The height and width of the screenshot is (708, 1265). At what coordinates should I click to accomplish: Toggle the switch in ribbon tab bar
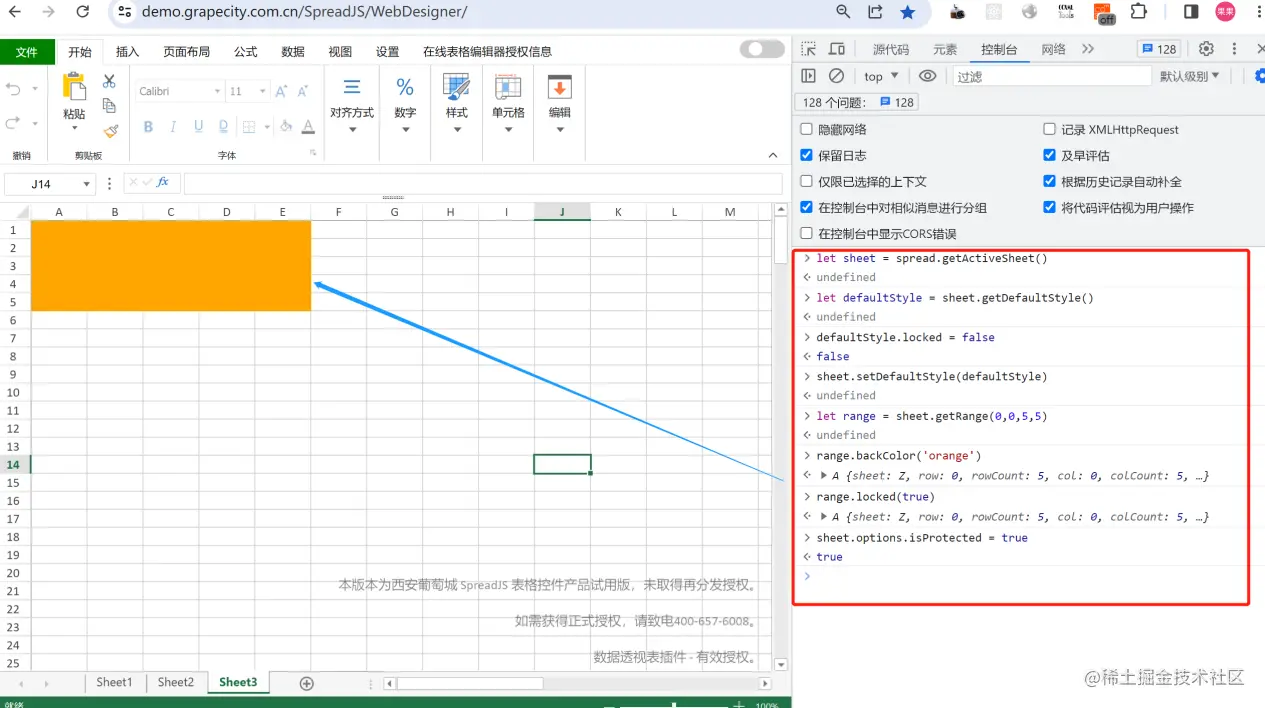[x=762, y=49]
